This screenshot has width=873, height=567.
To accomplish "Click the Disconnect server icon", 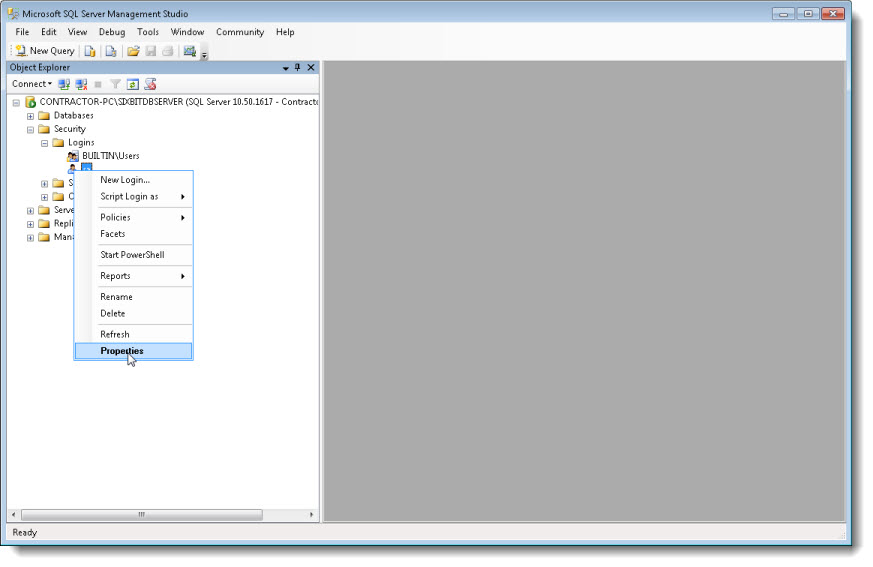I will point(81,84).
